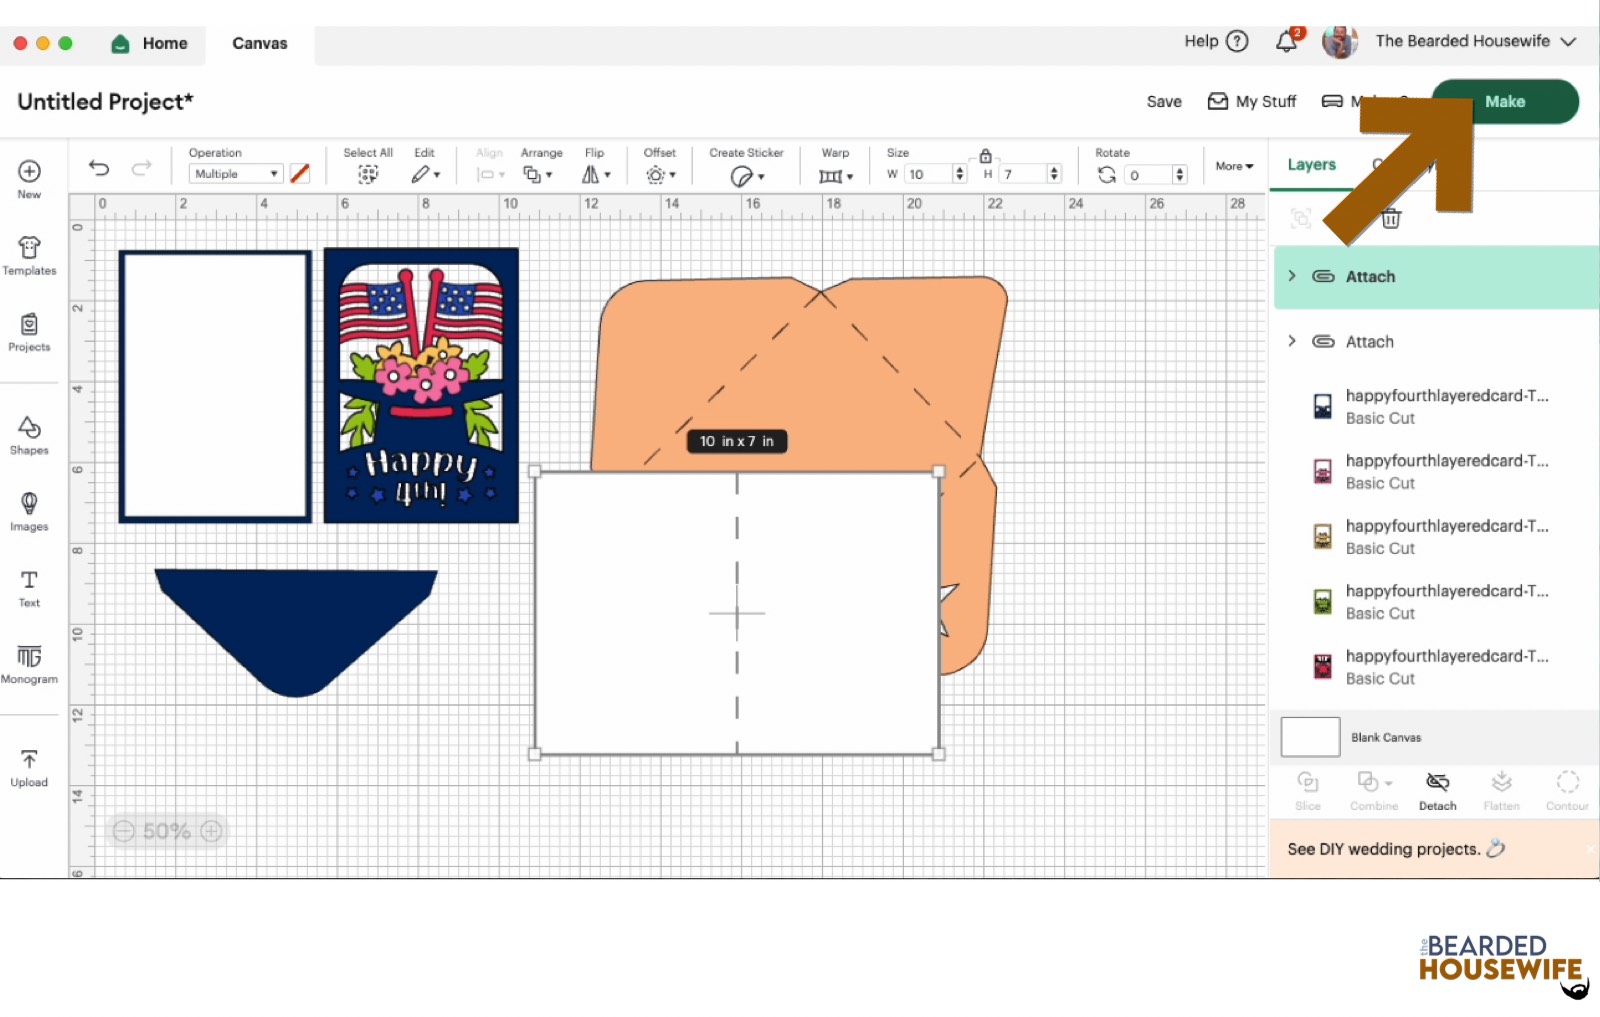Open the Offset tool
This screenshot has width=1600, height=1017.
click(x=660, y=175)
